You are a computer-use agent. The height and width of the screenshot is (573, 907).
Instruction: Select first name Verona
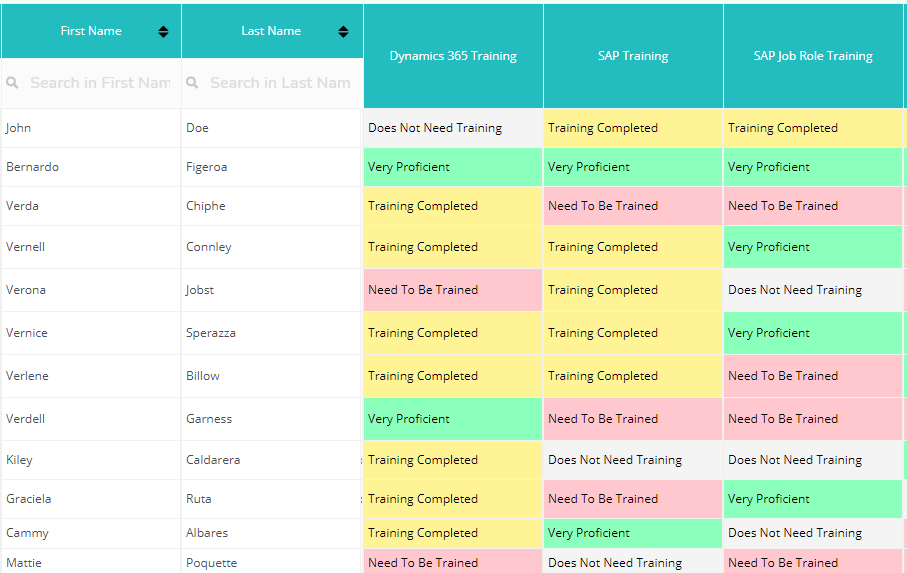[x=25, y=290]
